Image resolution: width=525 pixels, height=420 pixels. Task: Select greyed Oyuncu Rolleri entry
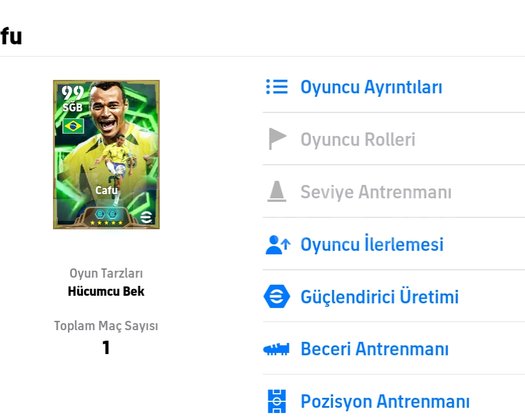(394, 139)
